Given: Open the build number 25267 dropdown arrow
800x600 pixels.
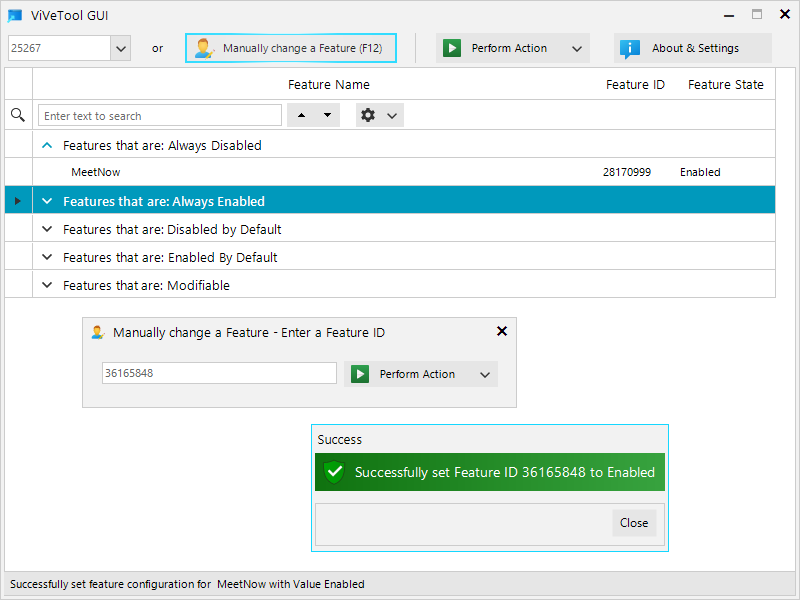Looking at the screenshot, I should [x=121, y=48].
